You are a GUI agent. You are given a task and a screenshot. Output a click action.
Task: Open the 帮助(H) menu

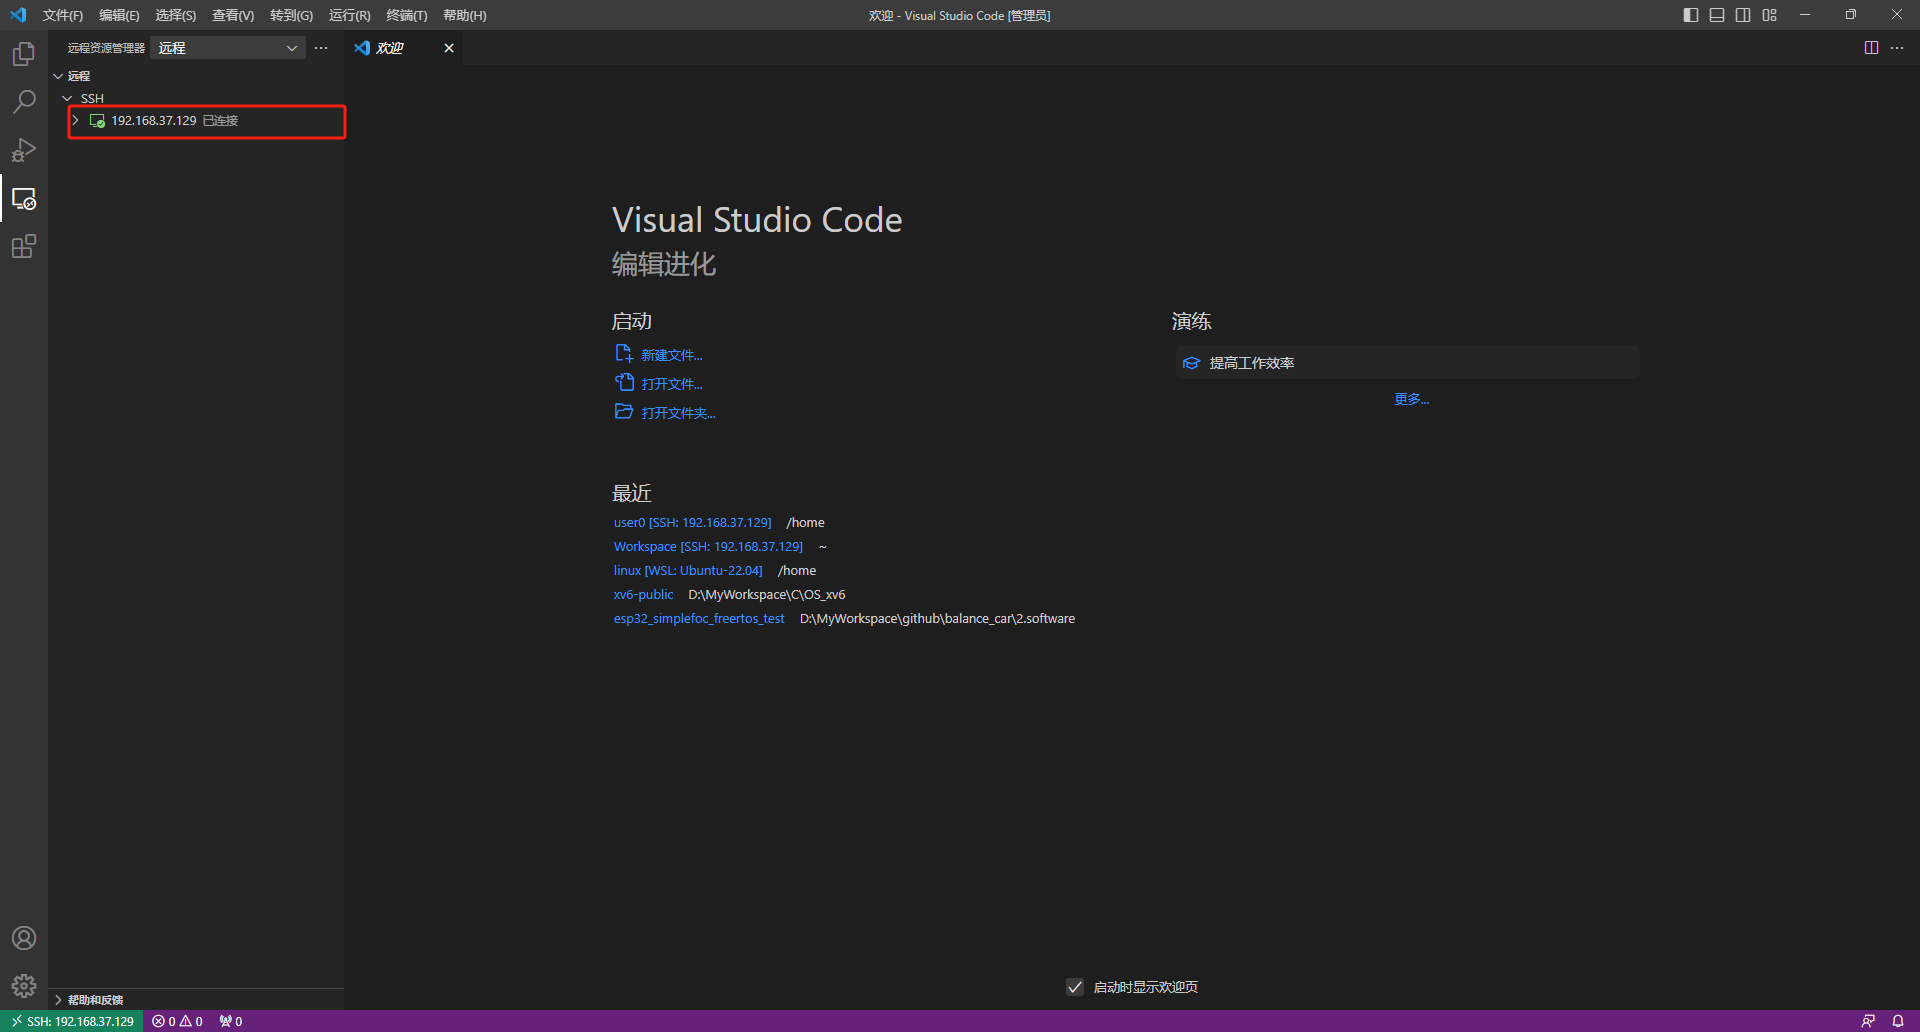[x=464, y=15]
